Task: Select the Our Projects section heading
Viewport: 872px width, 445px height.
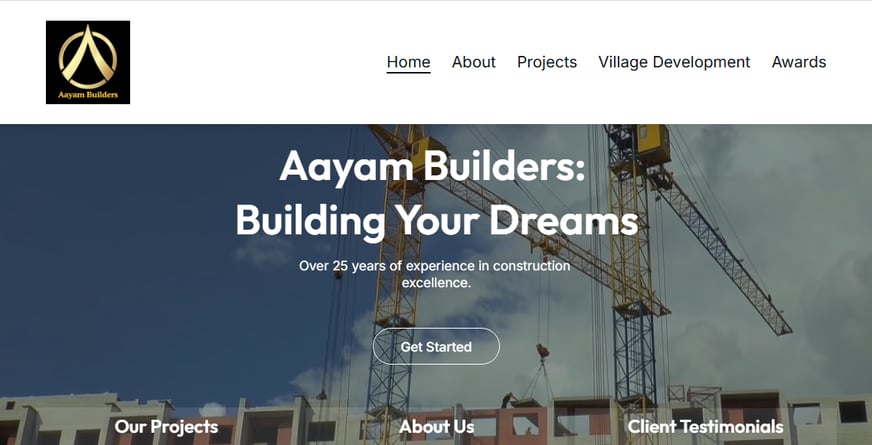Action: [x=166, y=427]
